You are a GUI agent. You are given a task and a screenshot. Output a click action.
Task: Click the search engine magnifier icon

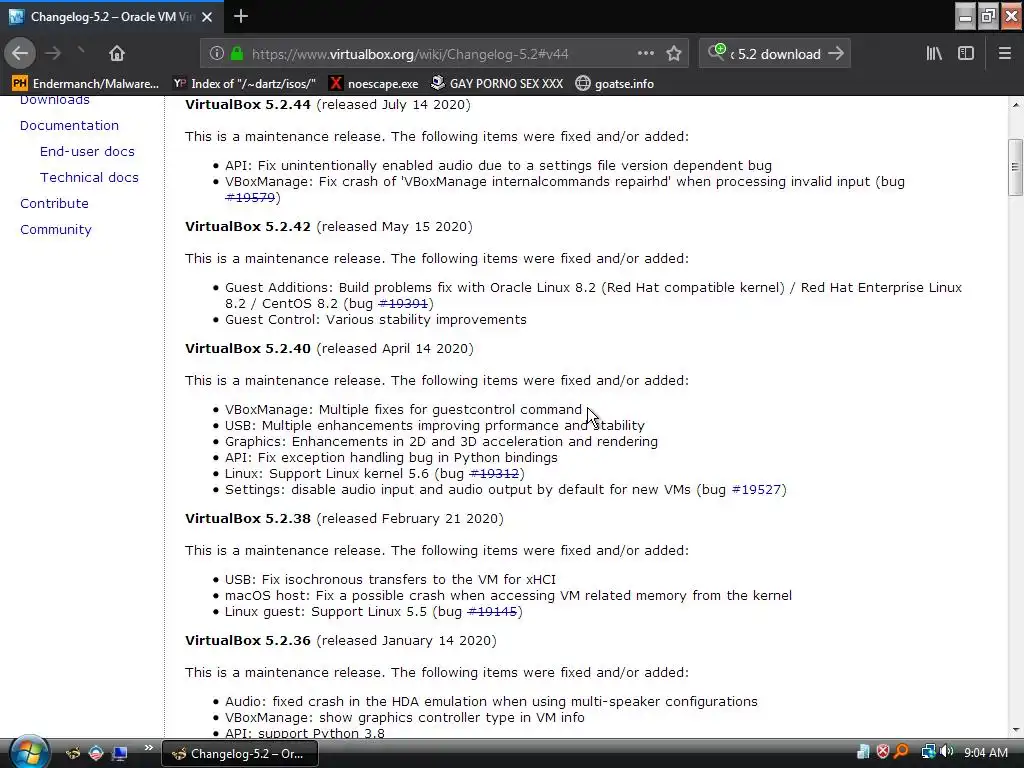click(x=716, y=52)
